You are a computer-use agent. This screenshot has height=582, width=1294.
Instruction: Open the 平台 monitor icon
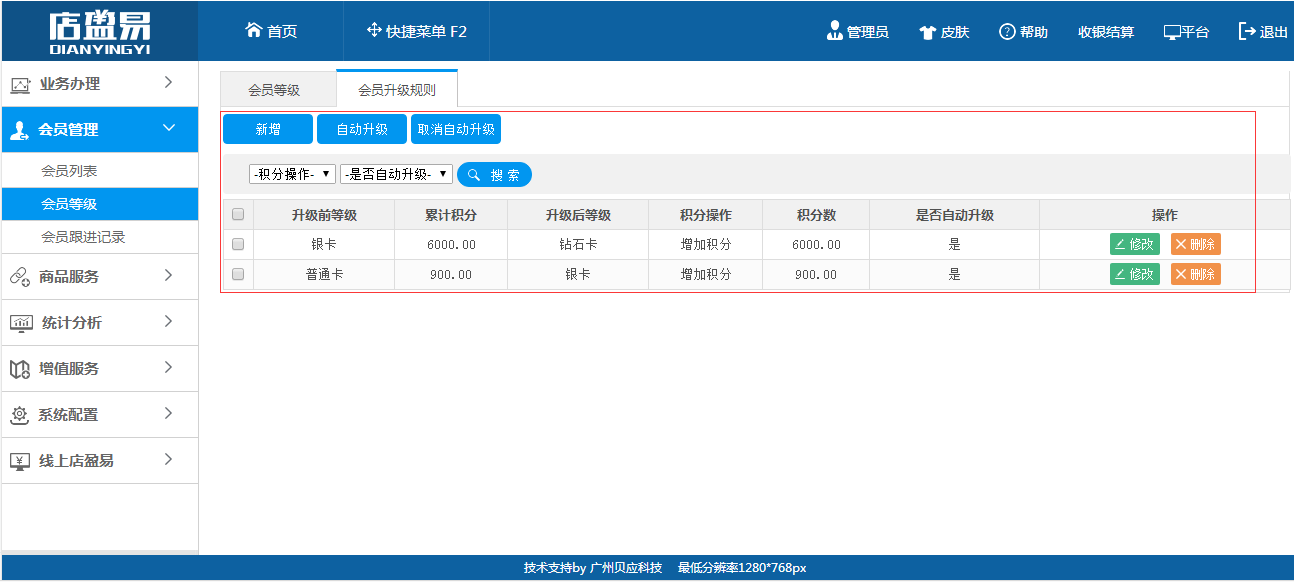pyautogui.click(x=1172, y=32)
